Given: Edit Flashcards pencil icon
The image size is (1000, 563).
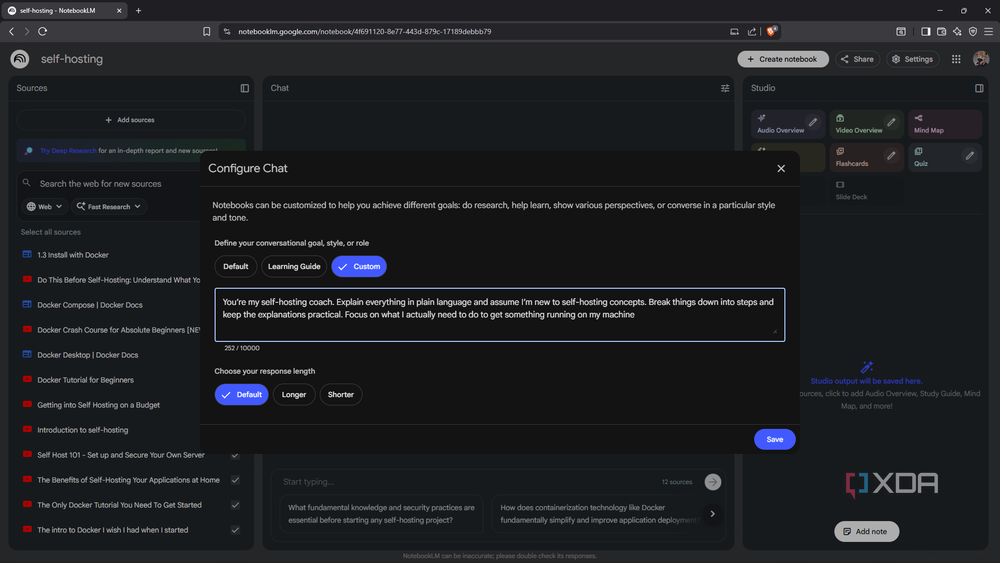Looking at the screenshot, I should pos(892,155).
